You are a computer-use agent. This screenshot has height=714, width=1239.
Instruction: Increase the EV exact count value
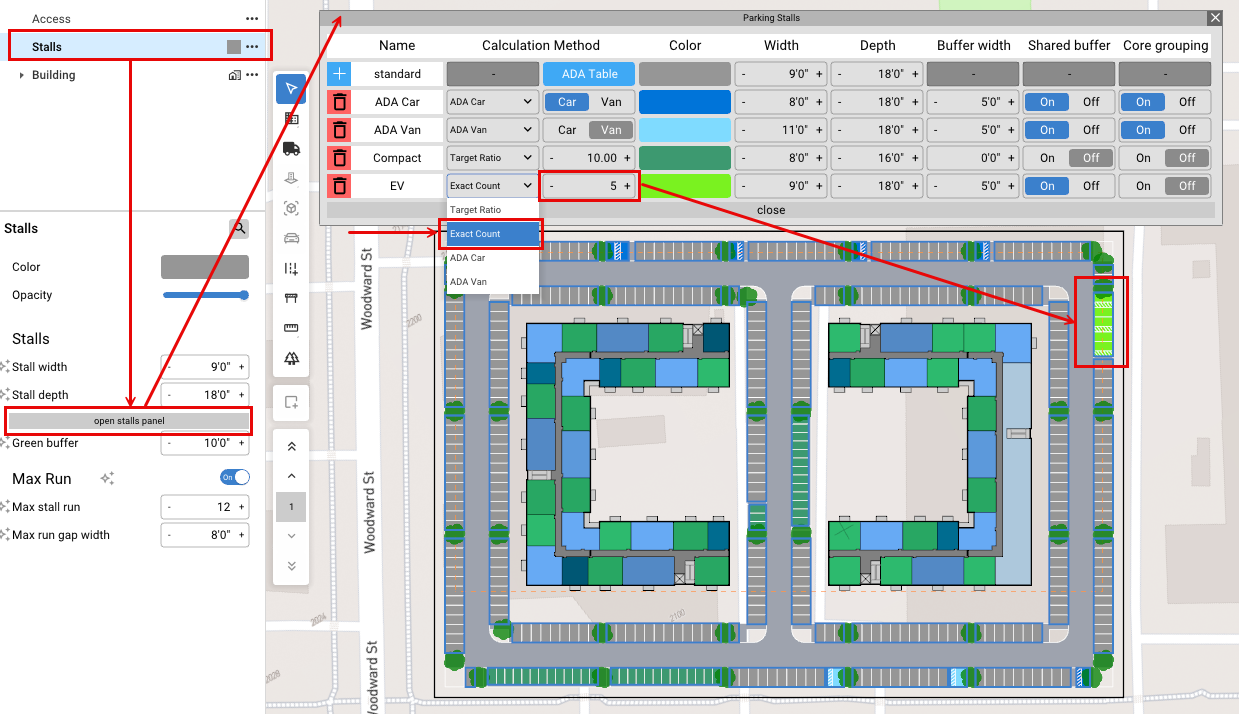pos(627,186)
